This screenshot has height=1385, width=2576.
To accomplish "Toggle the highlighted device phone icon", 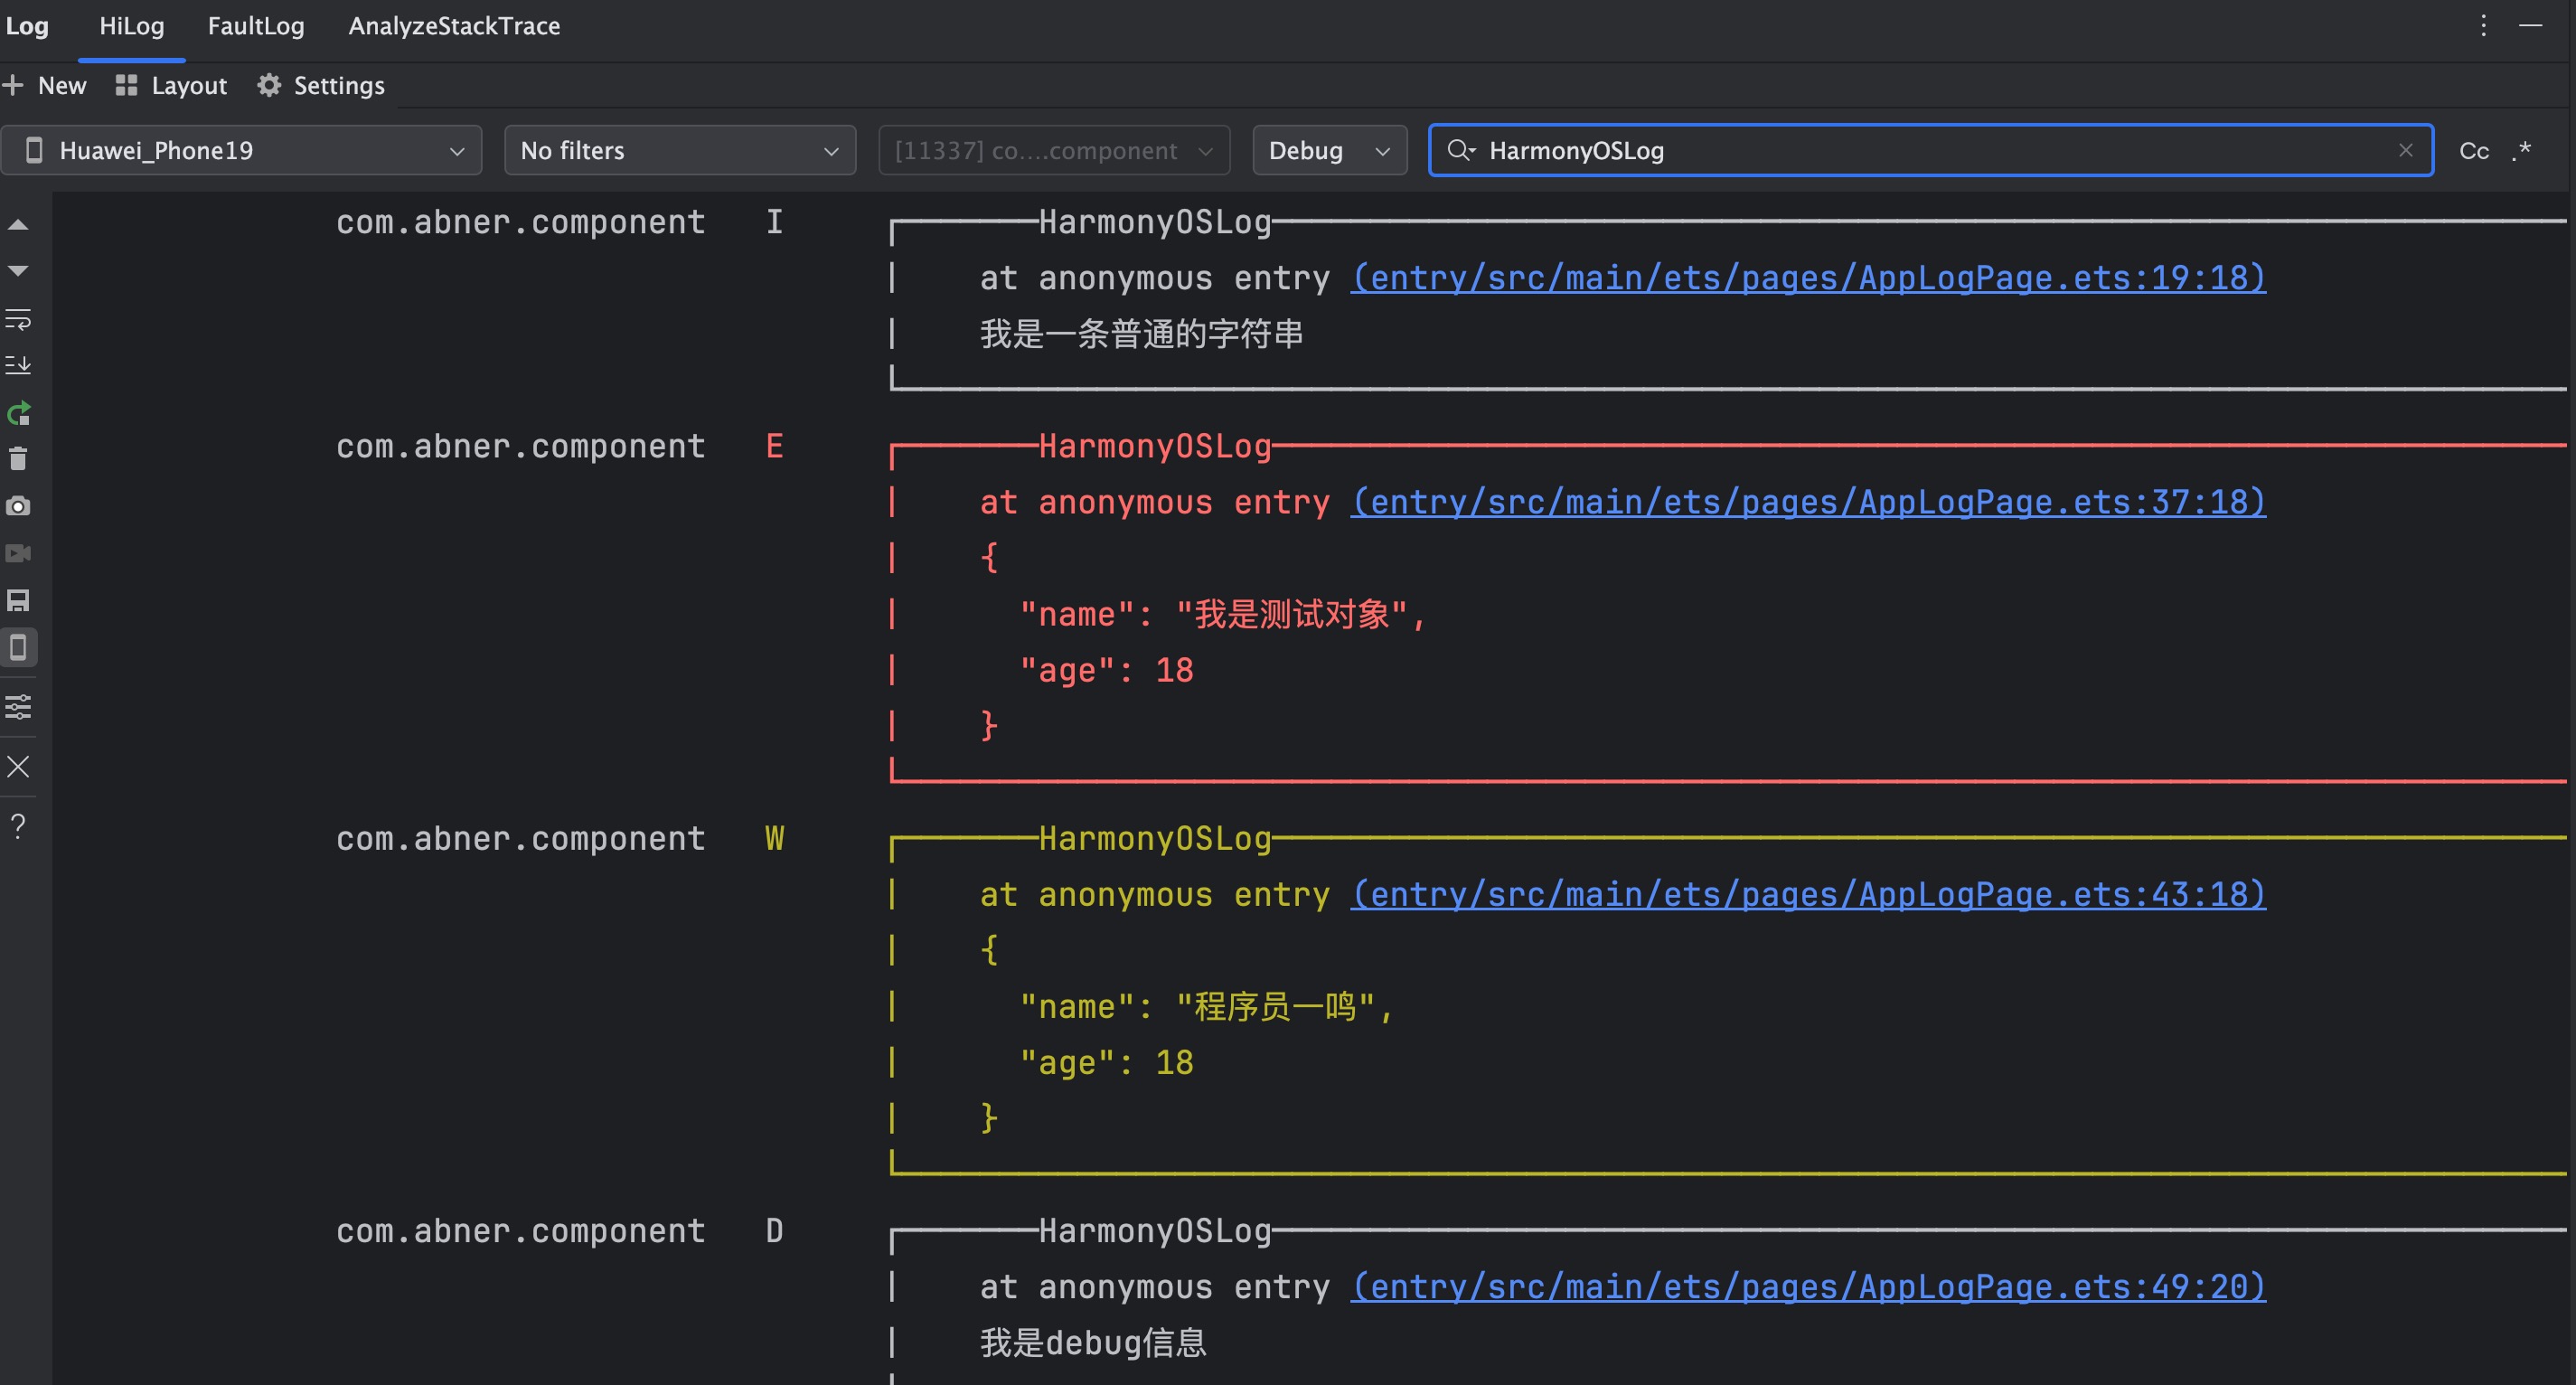I will click(x=18, y=648).
